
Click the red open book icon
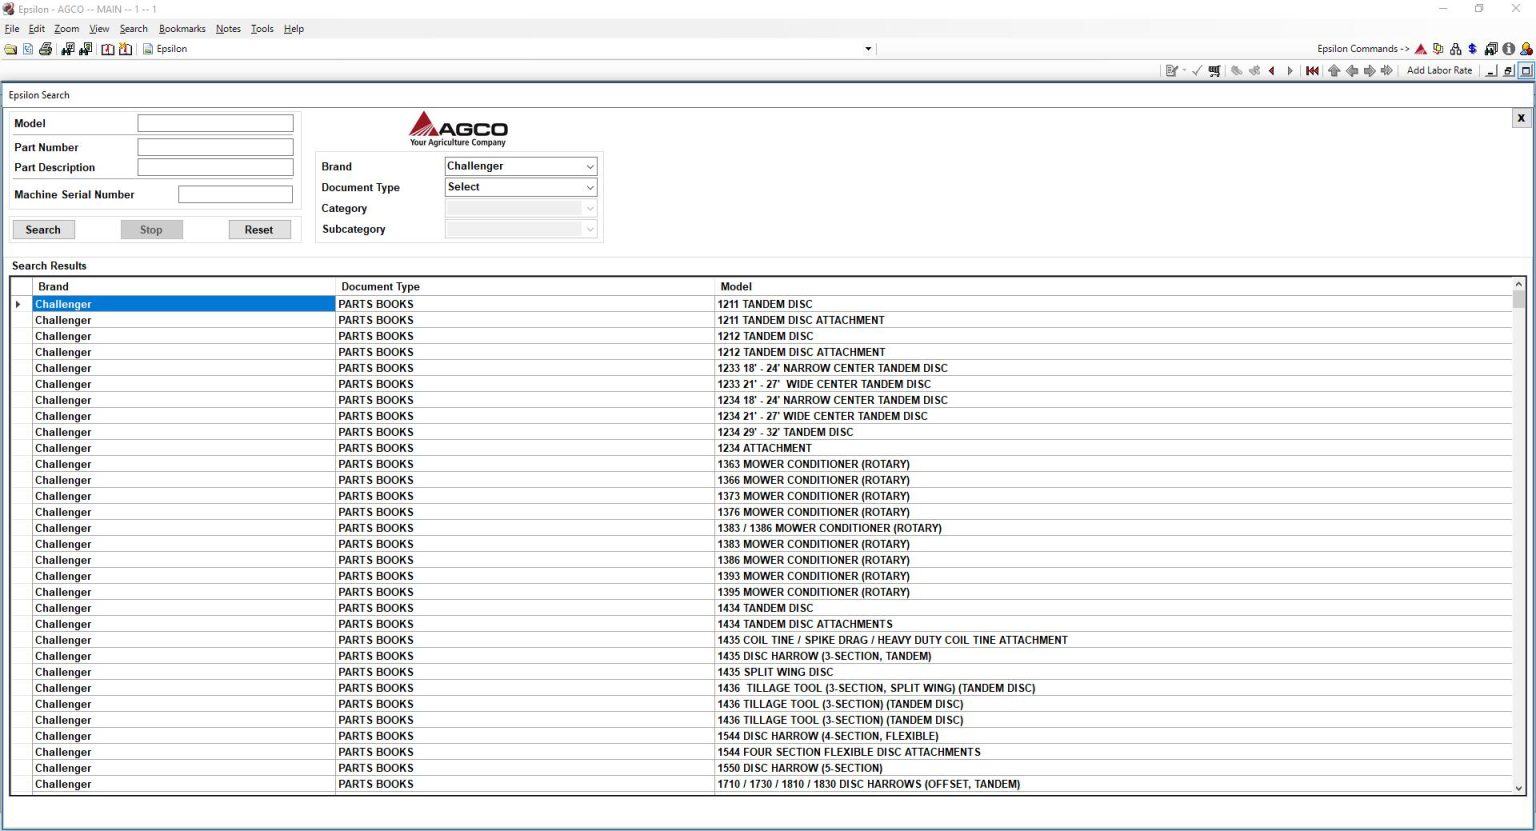107,48
